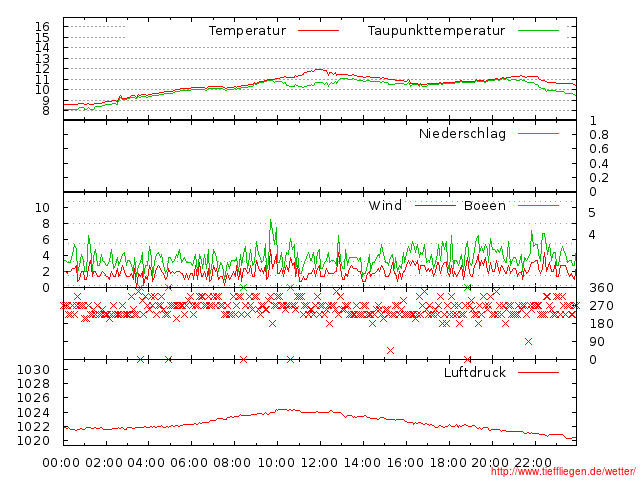Click the 12 temperature axis value
Image resolution: width=640 pixels, height=480 pixels.
(x=42, y=69)
